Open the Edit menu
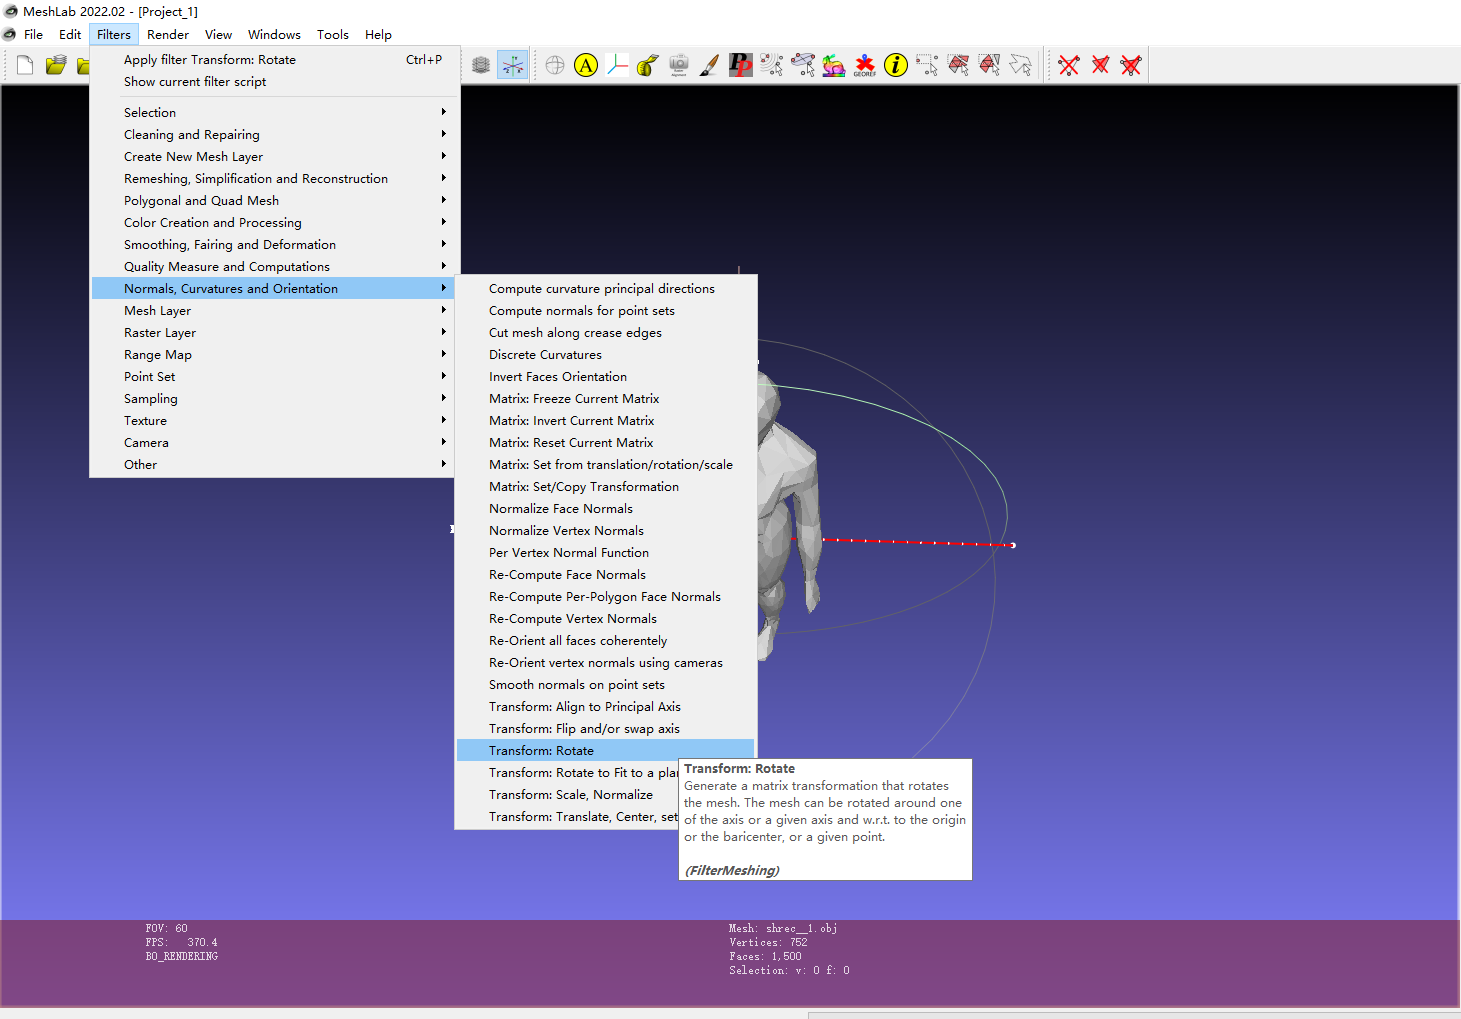1461x1019 pixels. (x=70, y=34)
